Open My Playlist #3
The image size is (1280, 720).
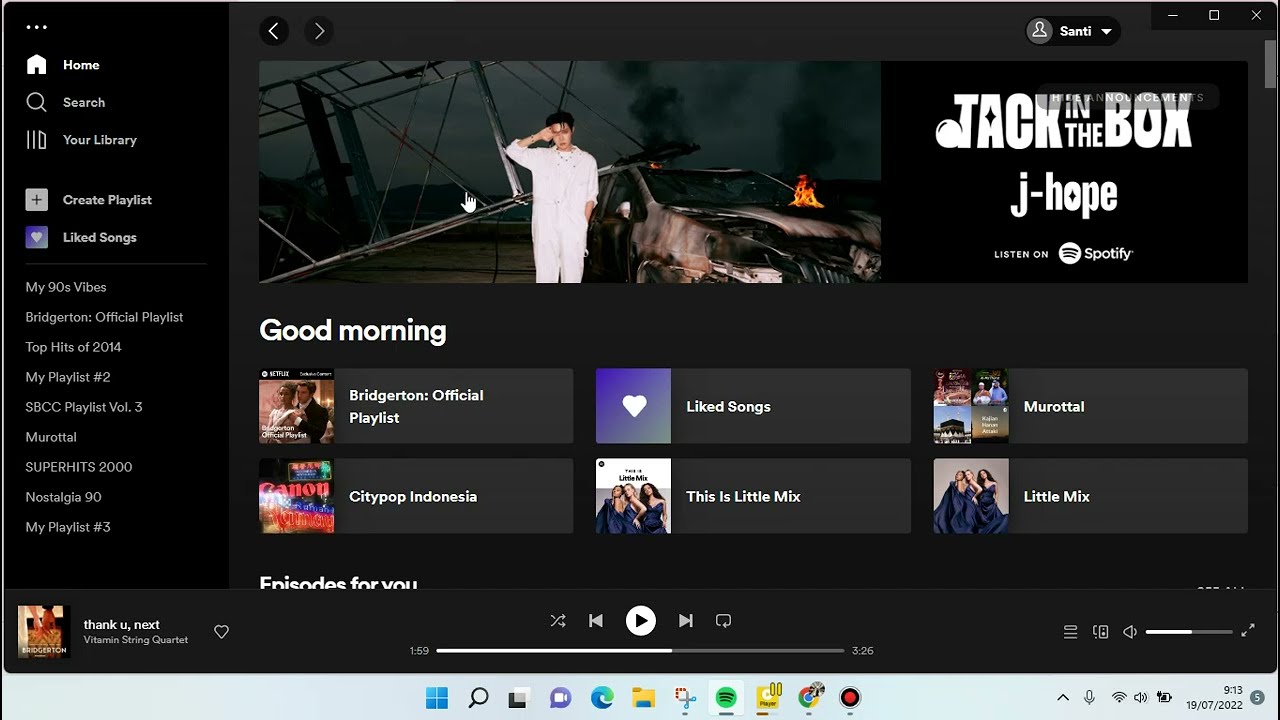click(x=68, y=527)
